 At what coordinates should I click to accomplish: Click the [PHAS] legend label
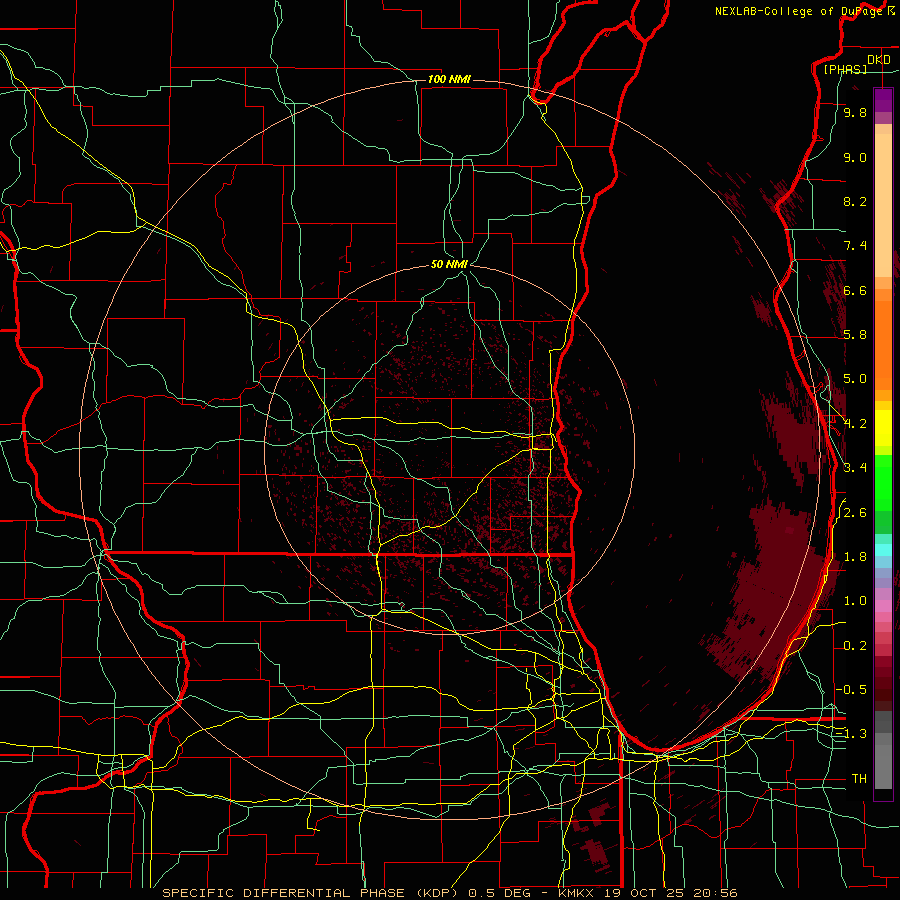click(x=845, y=69)
